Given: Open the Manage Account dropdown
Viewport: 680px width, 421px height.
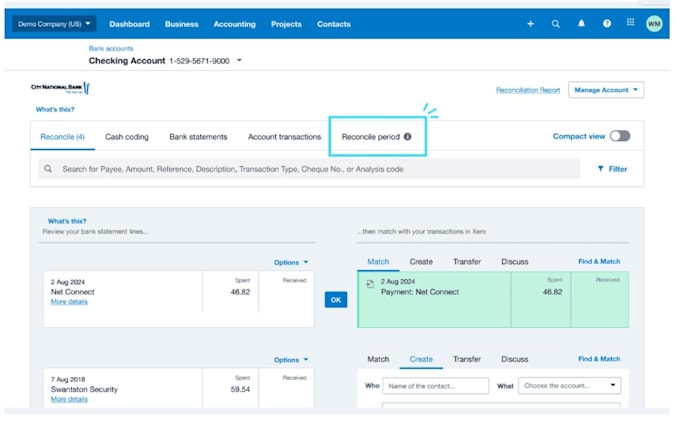Looking at the screenshot, I should click(x=606, y=90).
